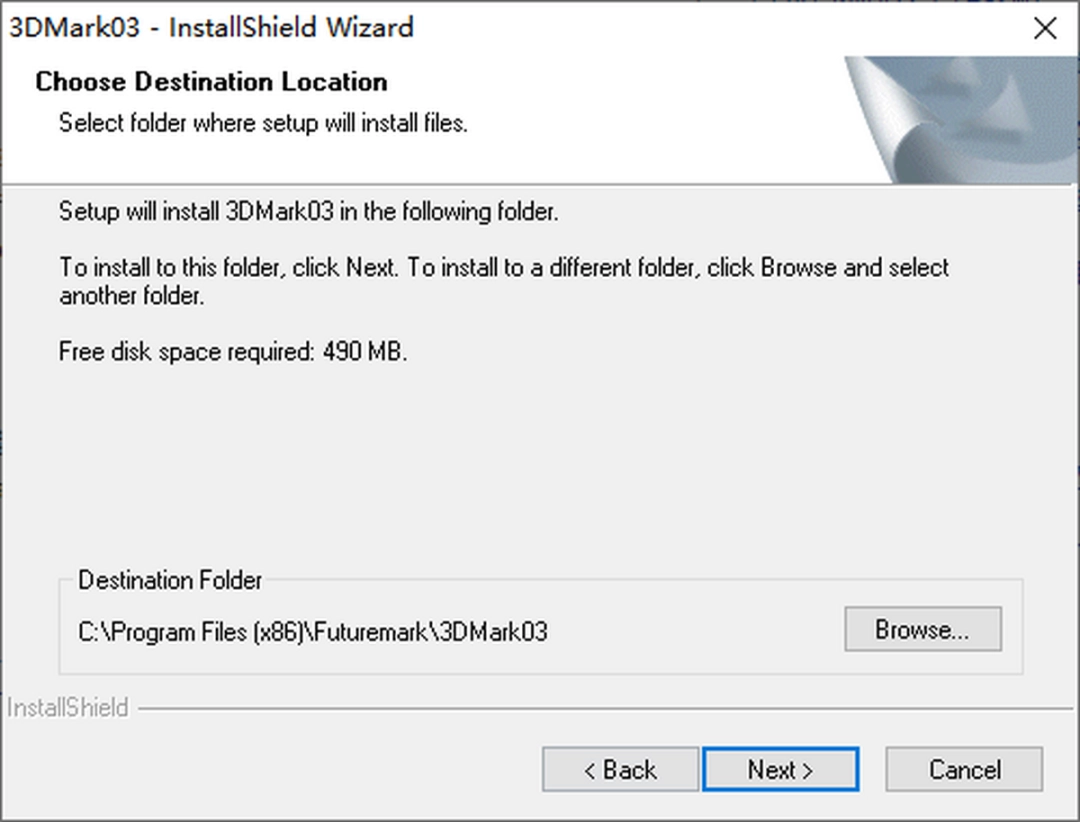This screenshot has width=1080, height=822.
Task: Click the highlighted default Next button
Action: [780, 769]
